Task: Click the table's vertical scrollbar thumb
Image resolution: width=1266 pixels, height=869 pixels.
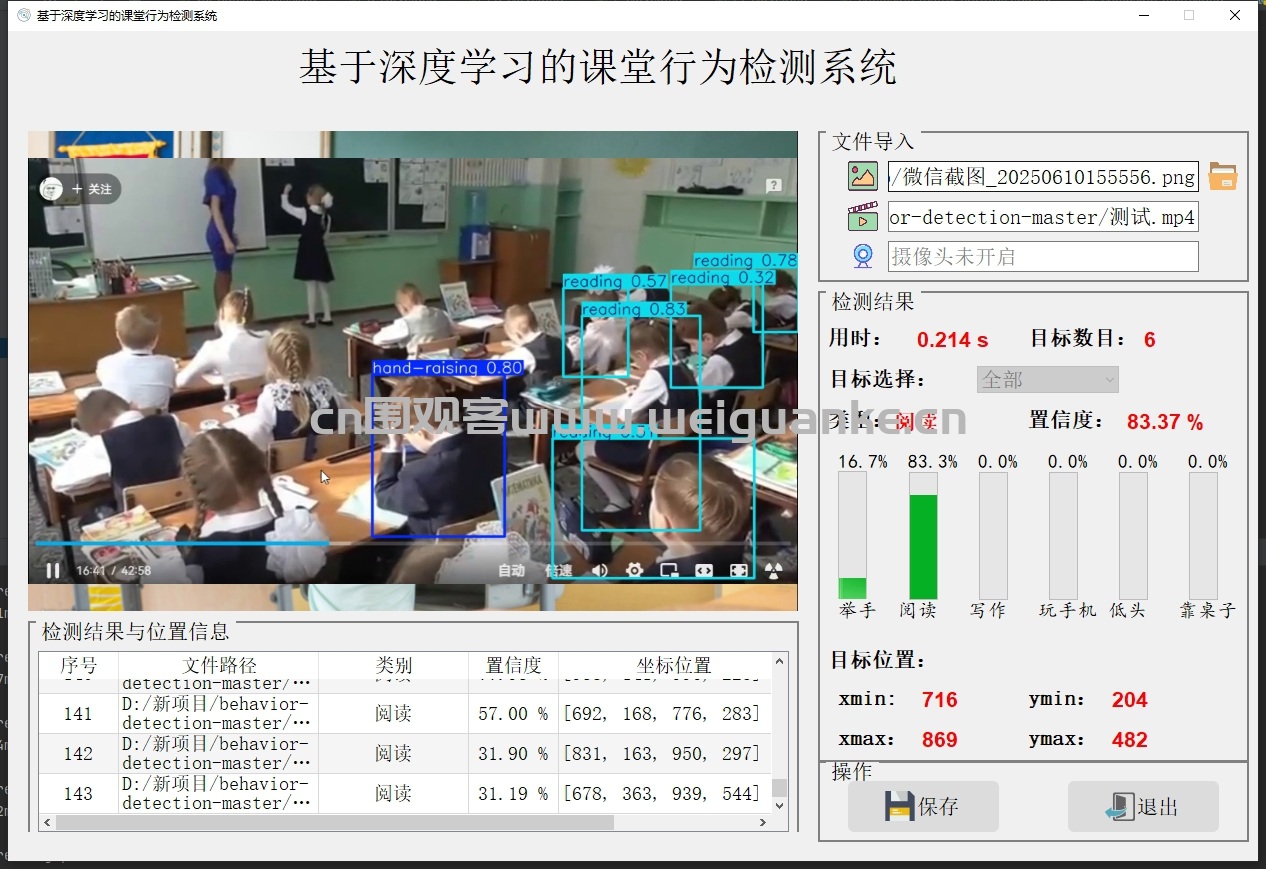Action: 780,788
